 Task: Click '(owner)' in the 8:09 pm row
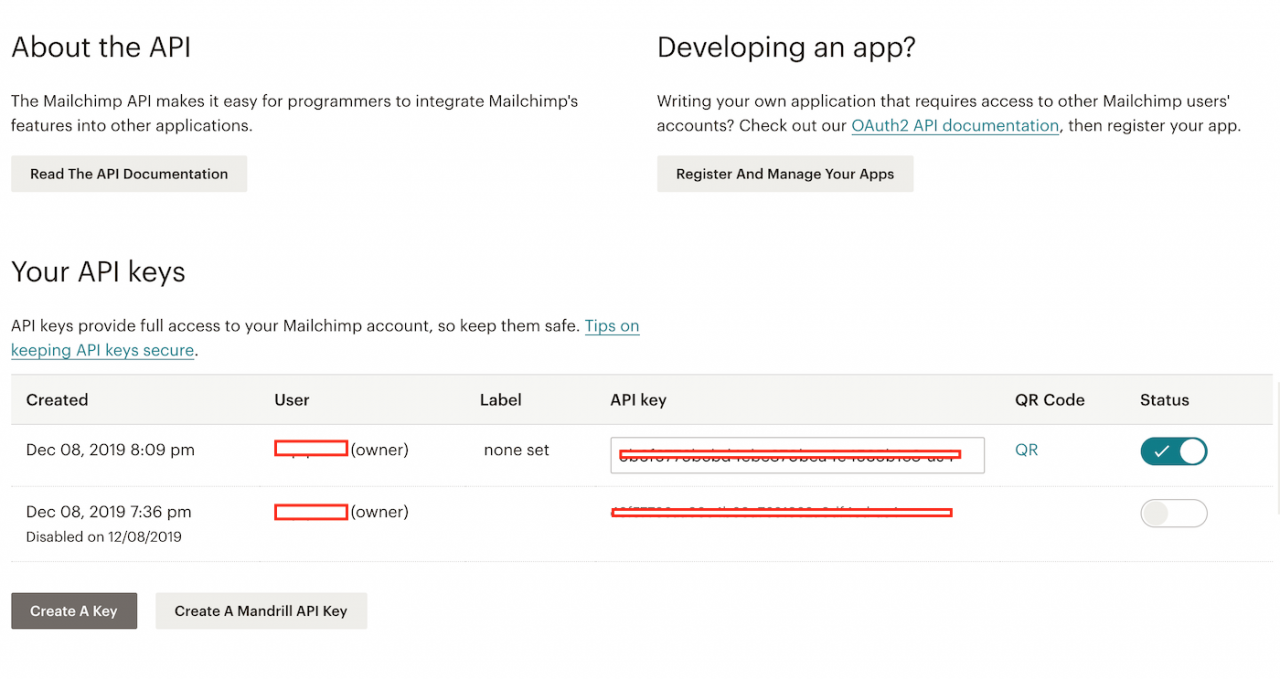(379, 450)
